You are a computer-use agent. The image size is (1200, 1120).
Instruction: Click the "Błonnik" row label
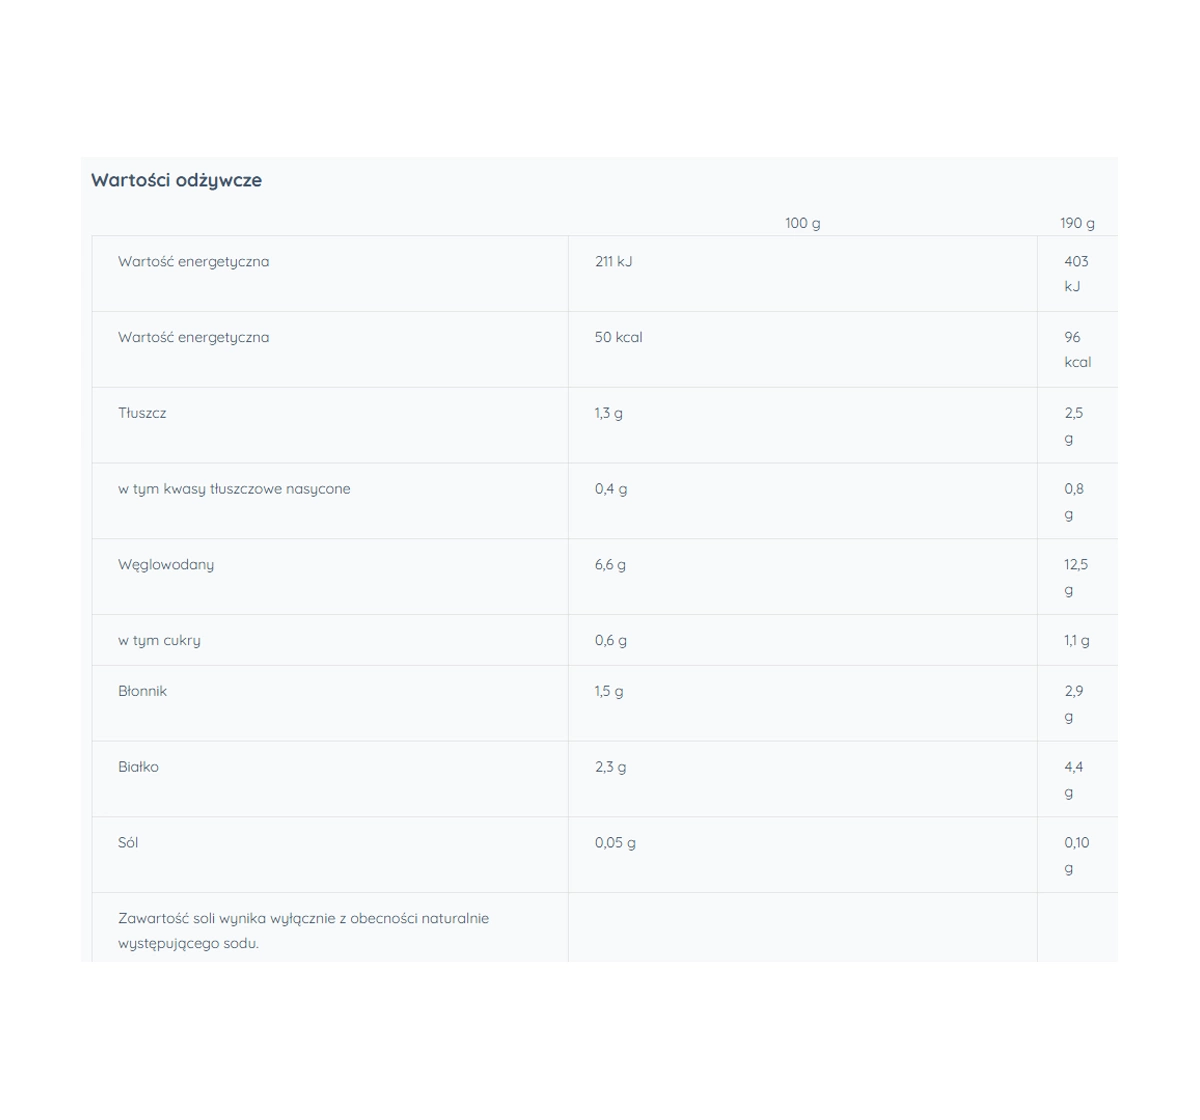pos(142,691)
